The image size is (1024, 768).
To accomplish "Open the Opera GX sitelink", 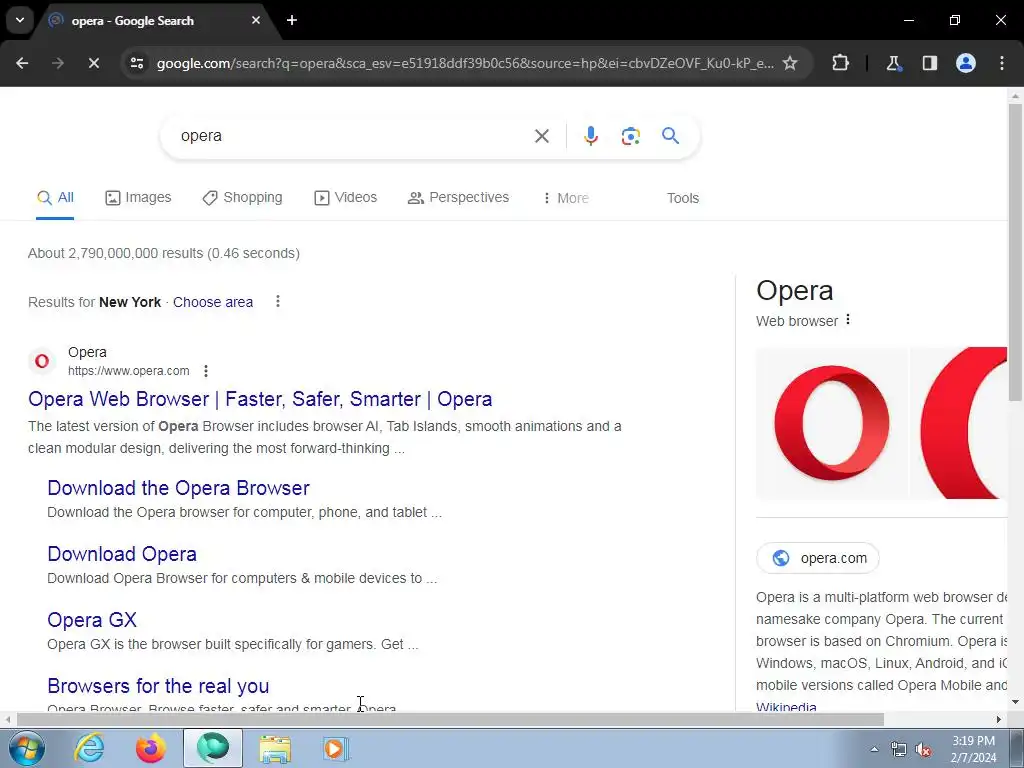I will click(x=92, y=620).
